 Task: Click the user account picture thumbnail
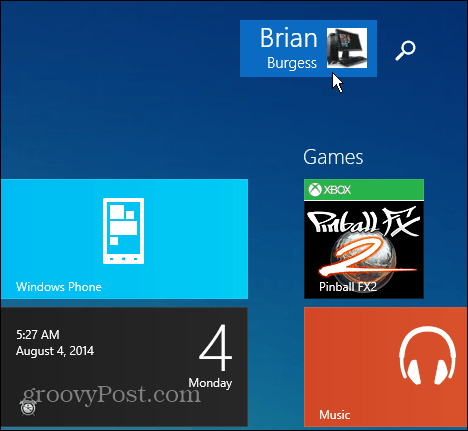(x=347, y=48)
